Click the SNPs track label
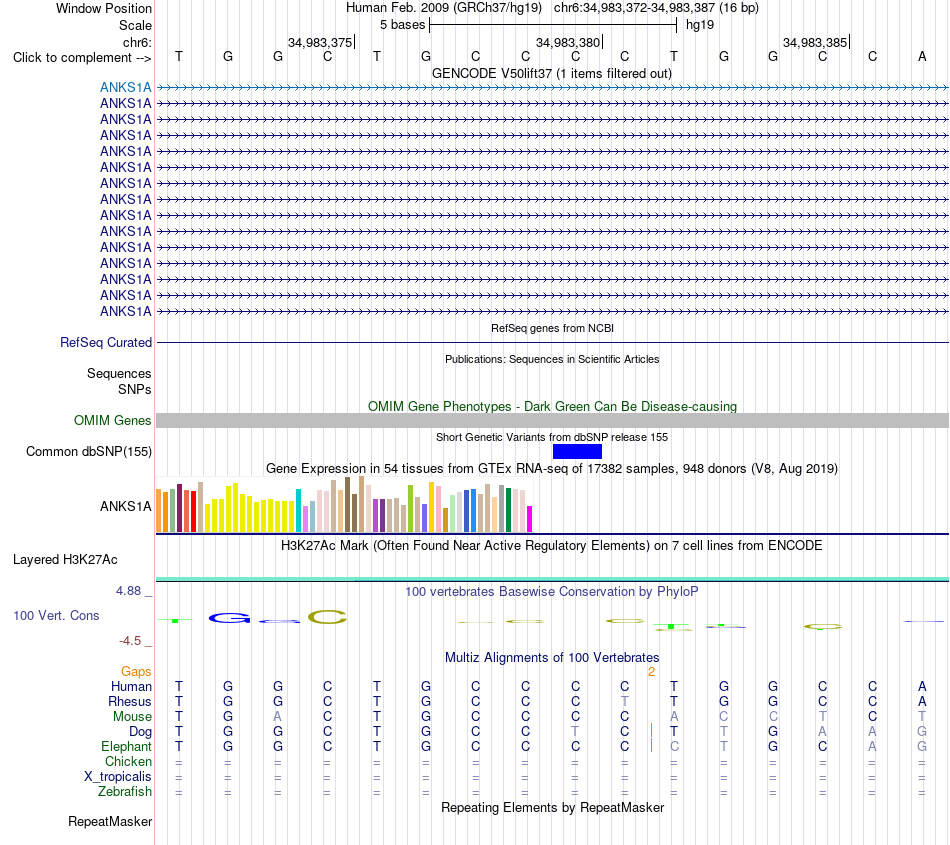 point(135,389)
